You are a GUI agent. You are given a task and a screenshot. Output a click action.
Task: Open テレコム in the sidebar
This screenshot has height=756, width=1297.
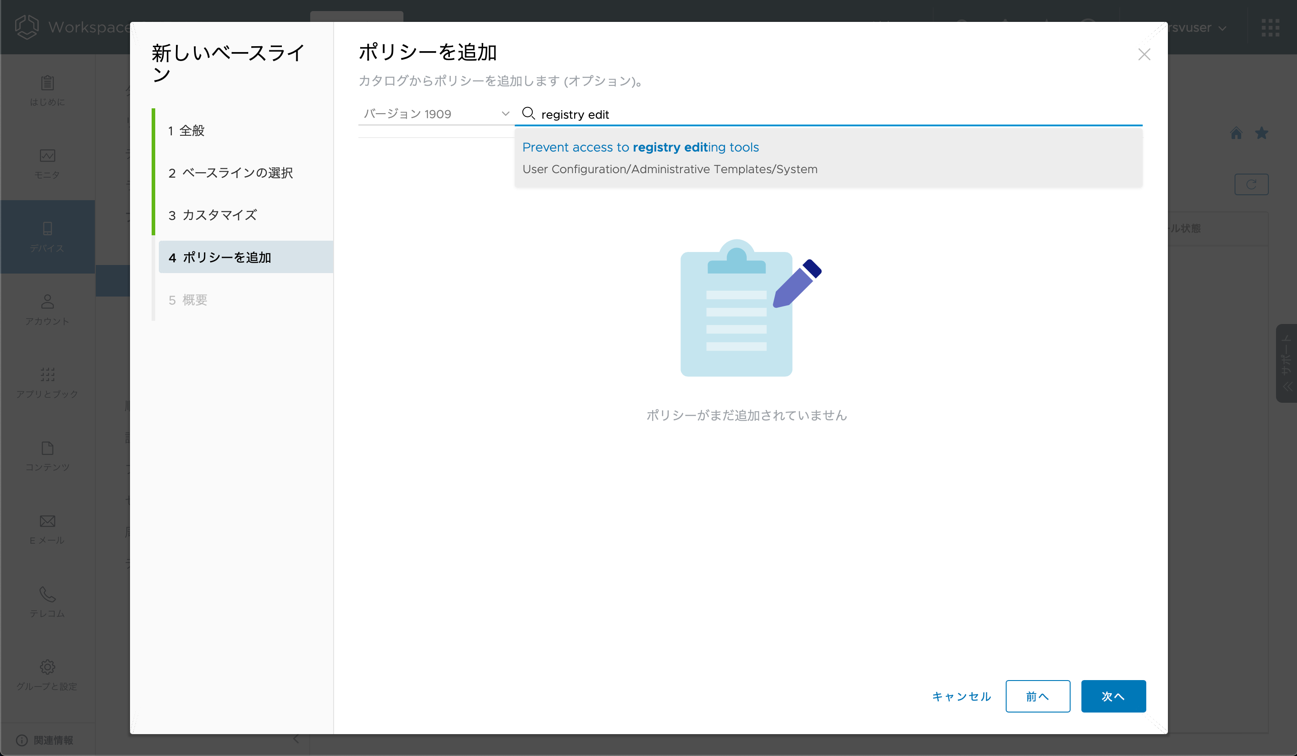pyautogui.click(x=47, y=602)
